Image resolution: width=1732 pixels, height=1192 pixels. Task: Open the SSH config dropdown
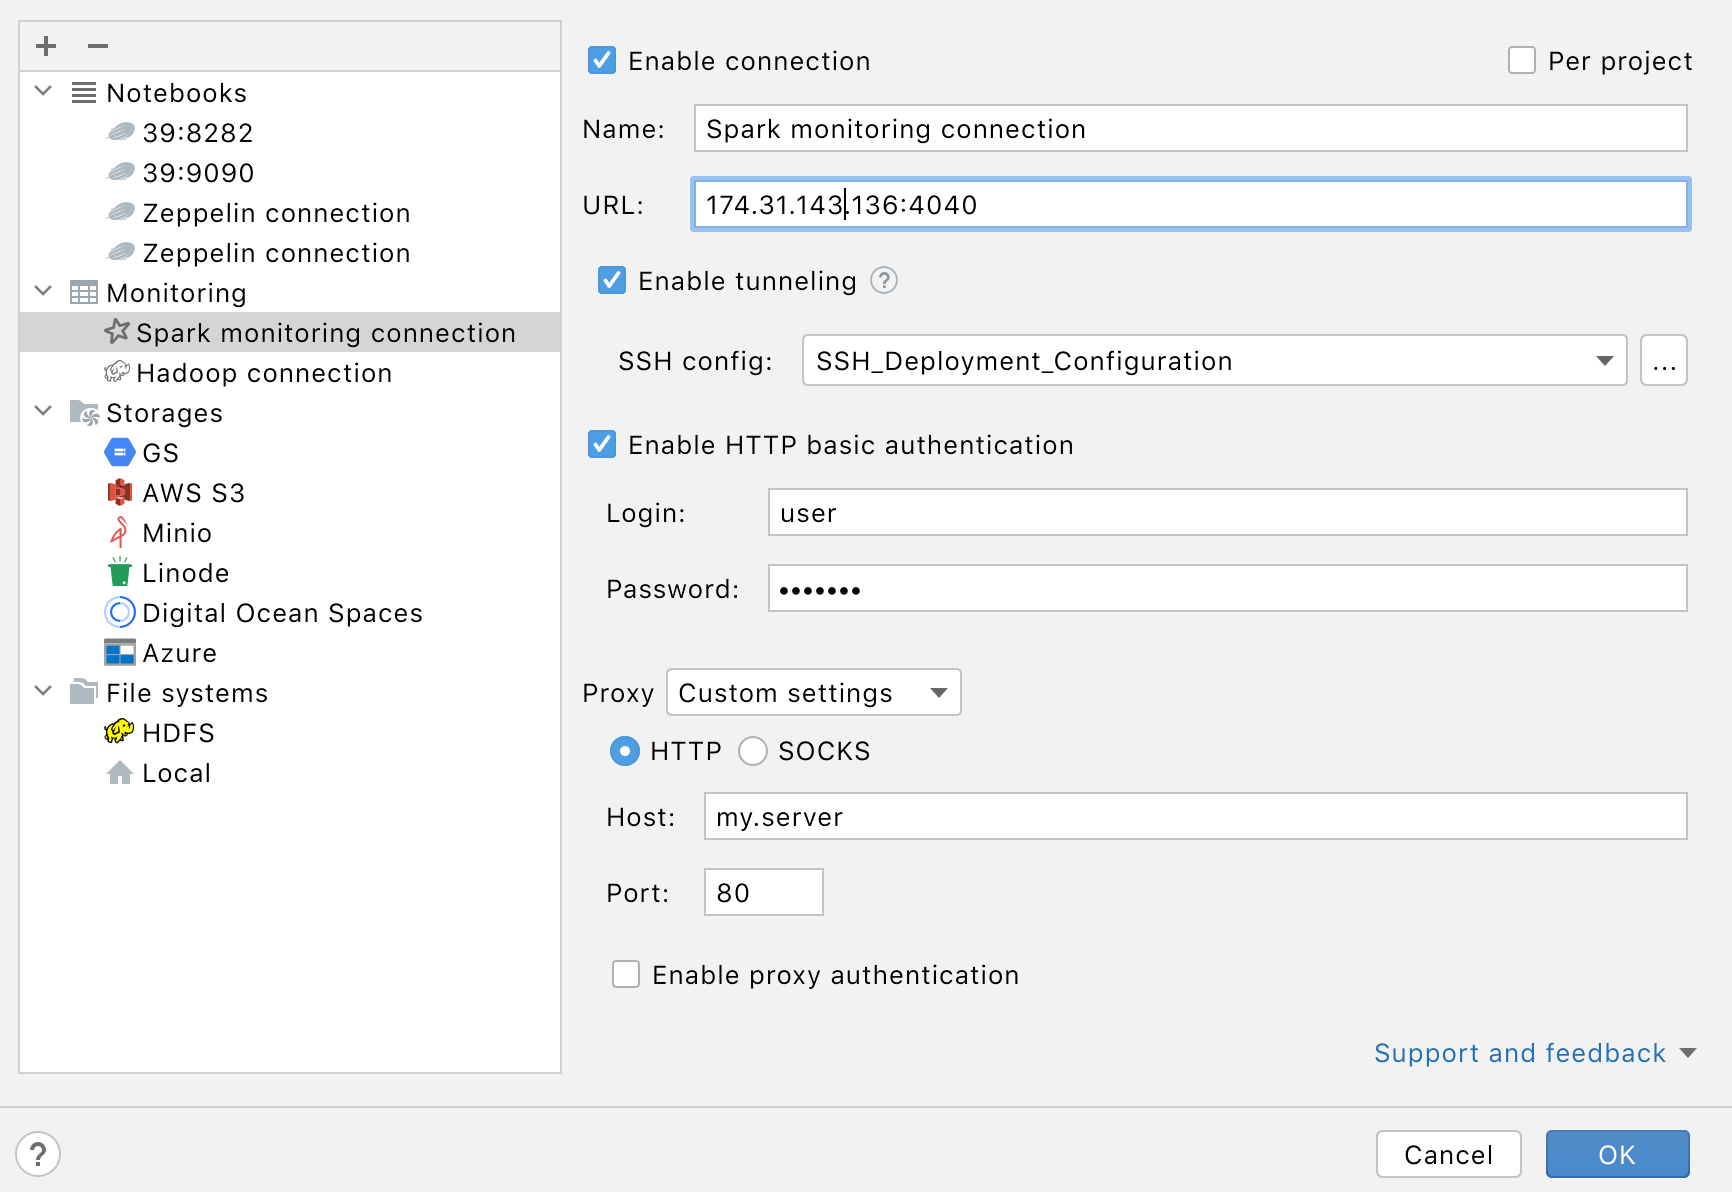click(x=1605, y=361)
